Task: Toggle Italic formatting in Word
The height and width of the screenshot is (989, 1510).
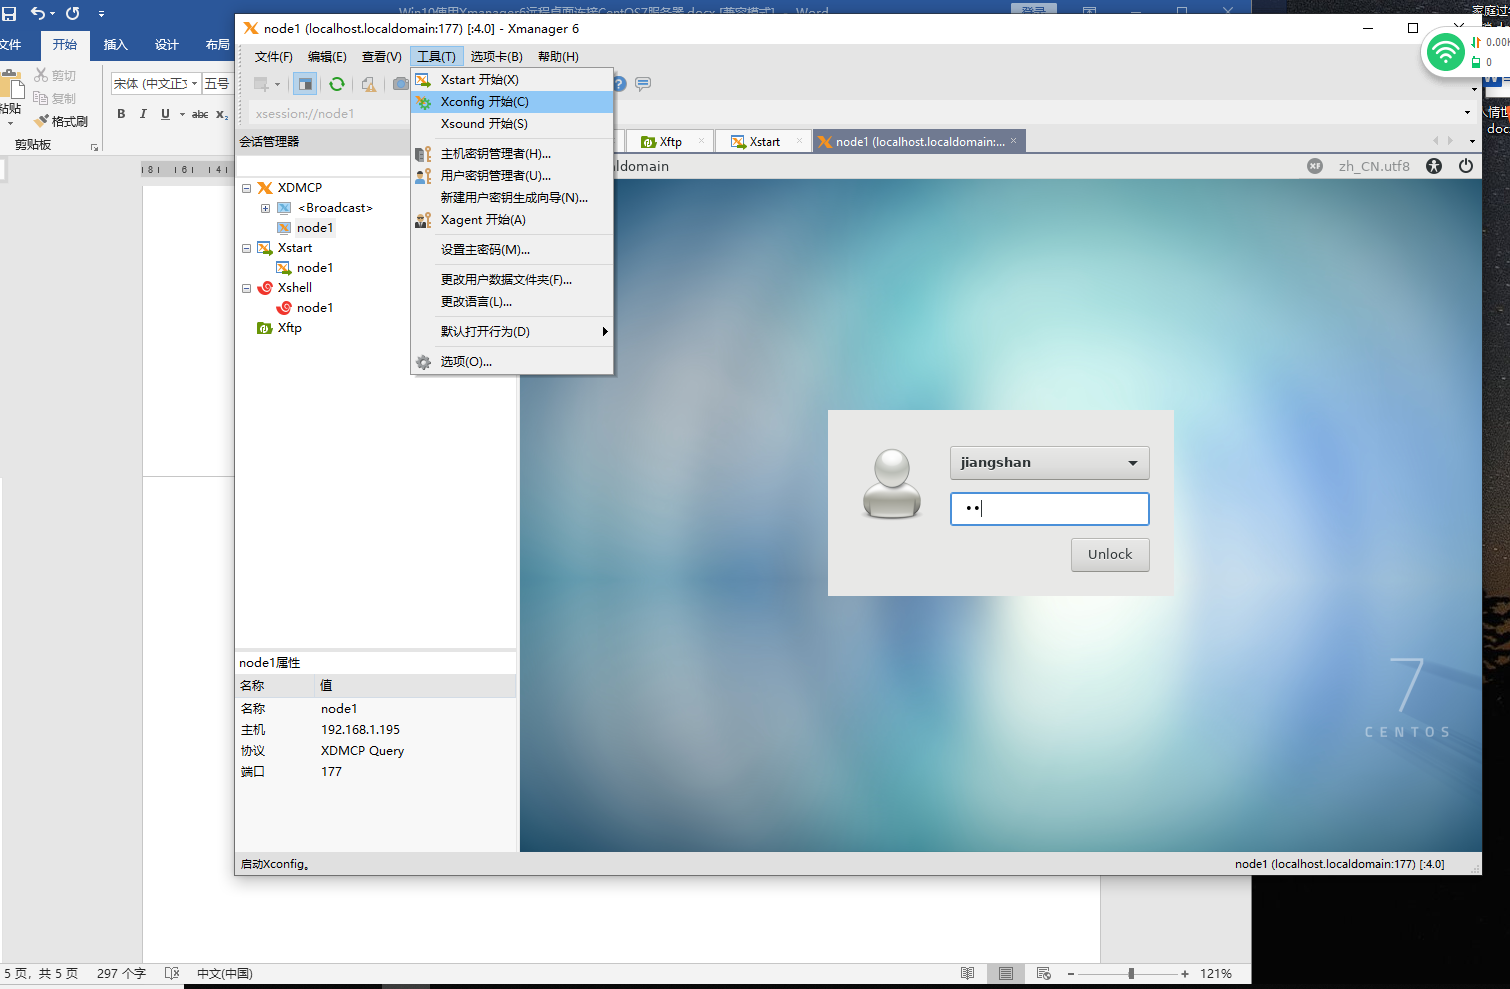Action: (x=143, y=114)
